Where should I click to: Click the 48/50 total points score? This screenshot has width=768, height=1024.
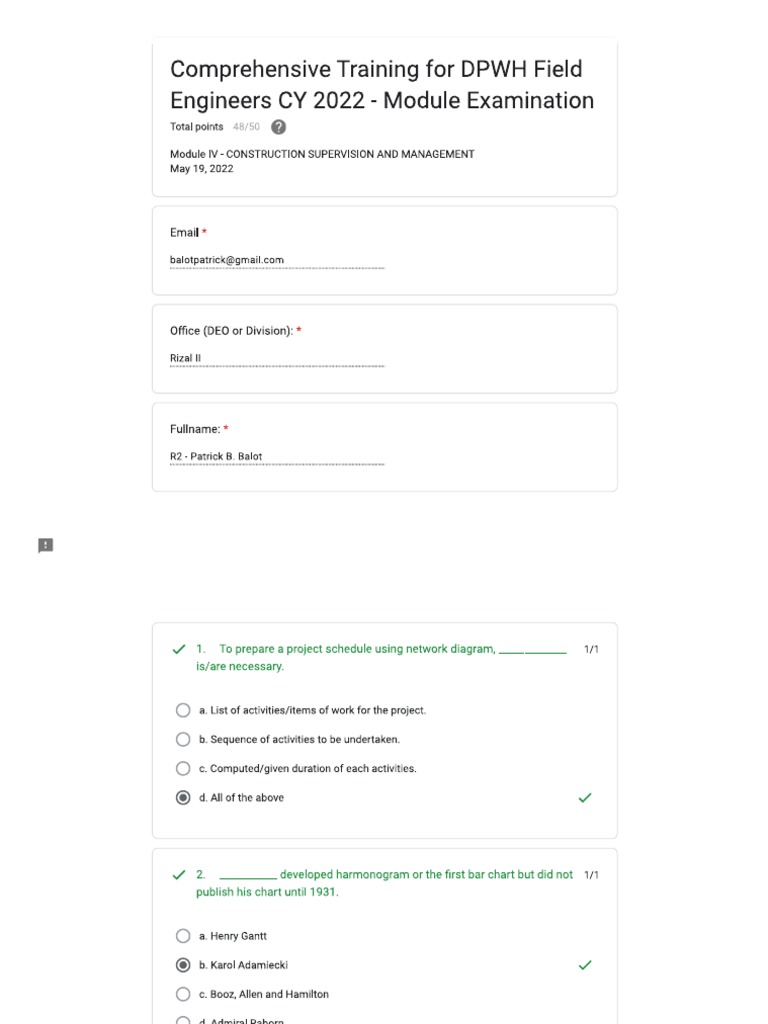[x=246, y=127]
